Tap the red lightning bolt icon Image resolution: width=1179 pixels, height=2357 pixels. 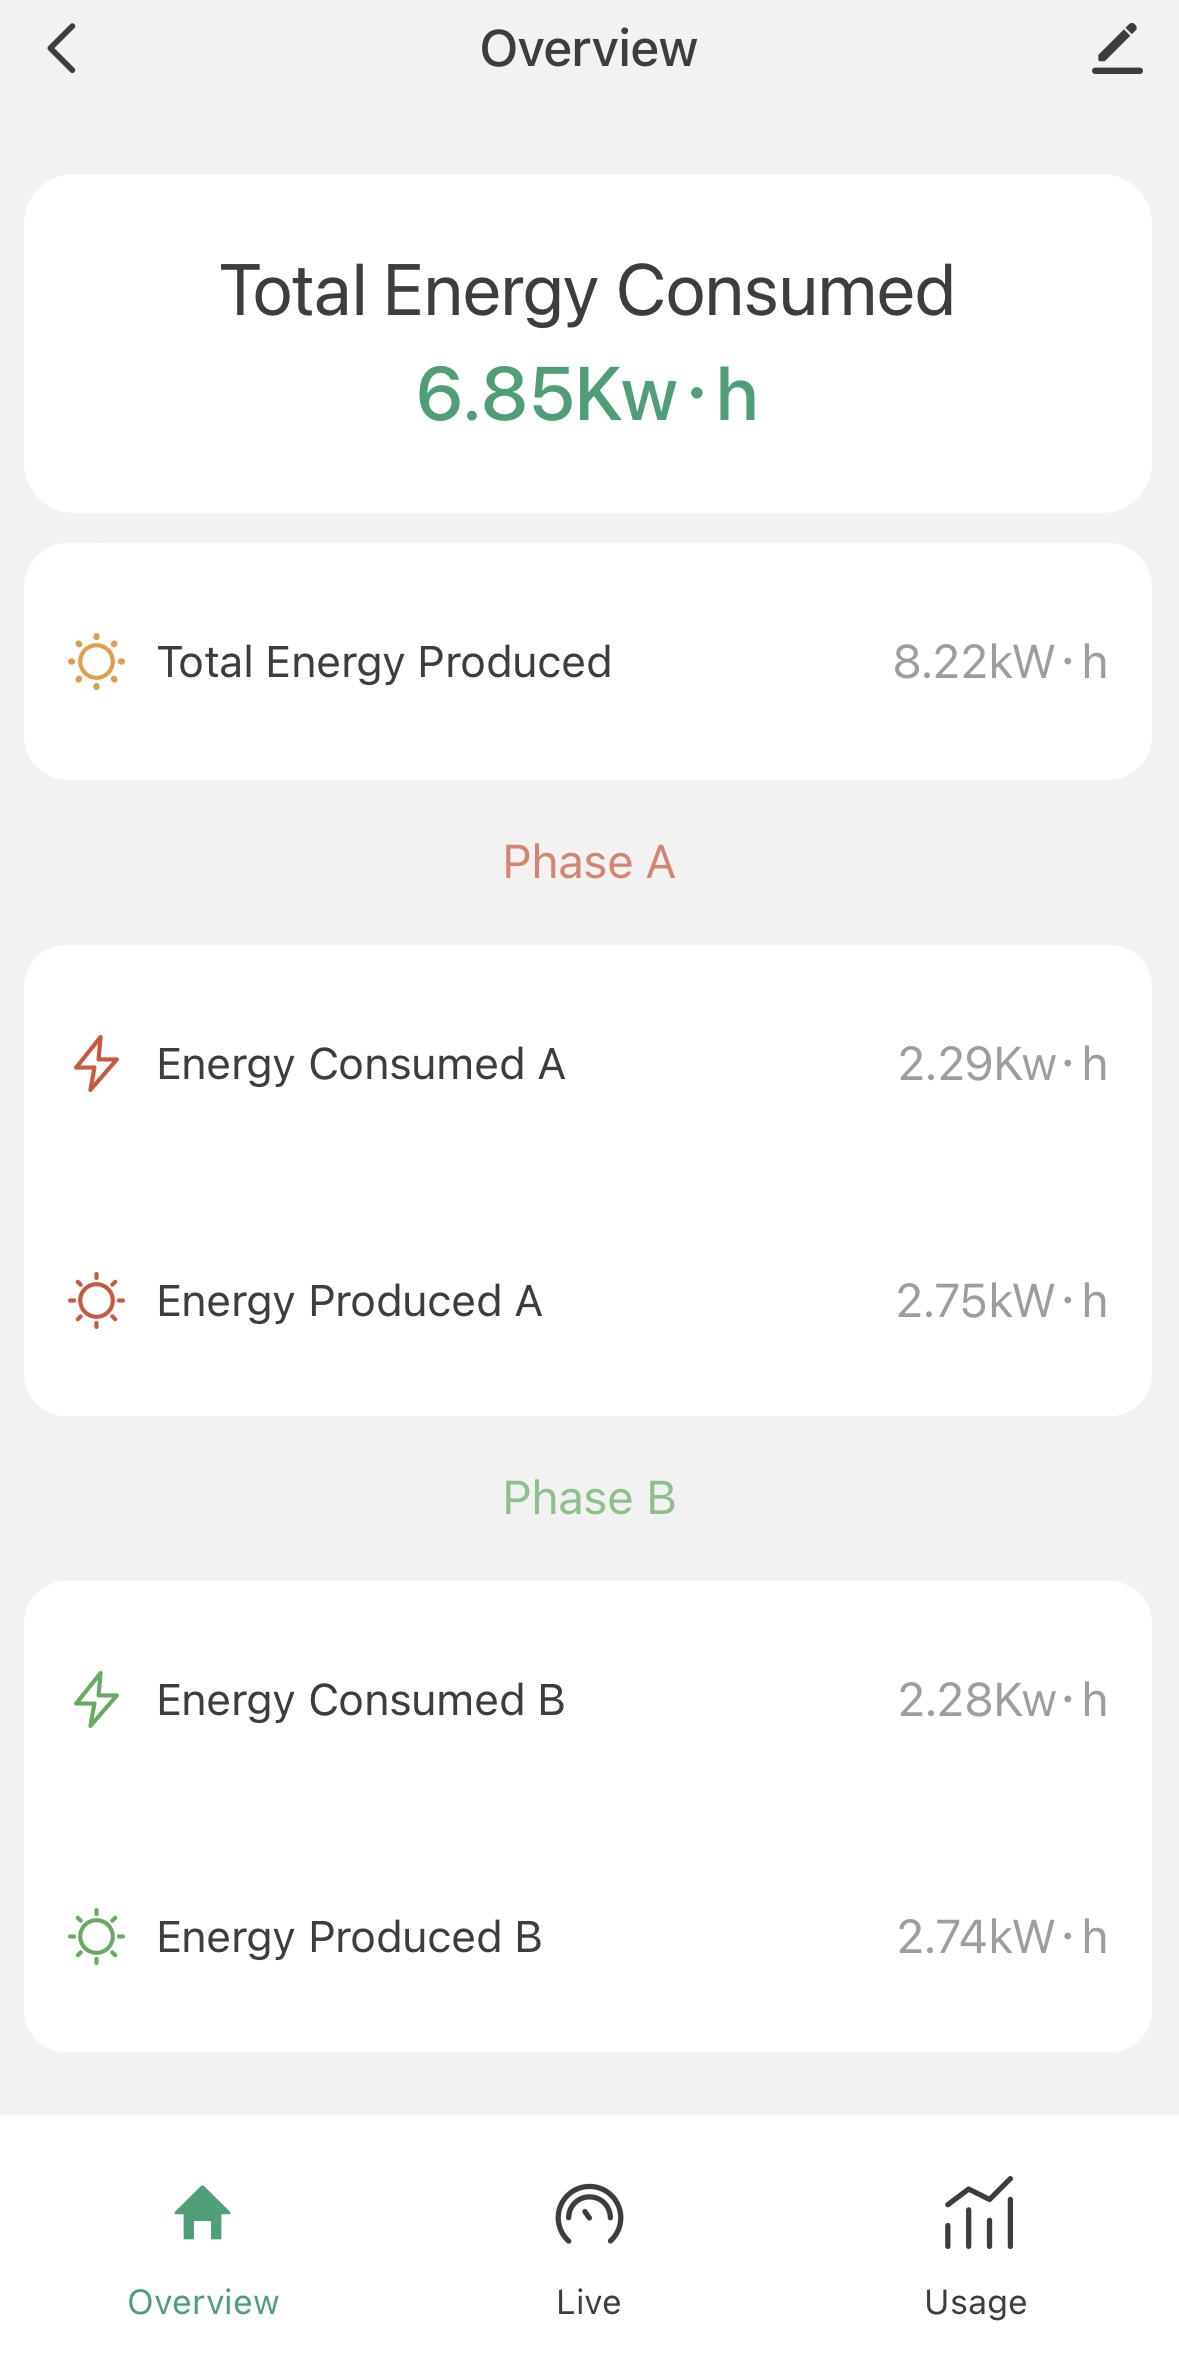(96, 1064)
